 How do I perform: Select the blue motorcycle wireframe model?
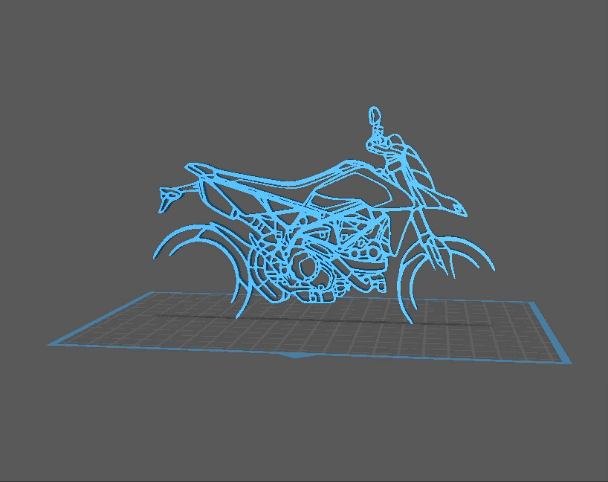click(x=324, y=214)
